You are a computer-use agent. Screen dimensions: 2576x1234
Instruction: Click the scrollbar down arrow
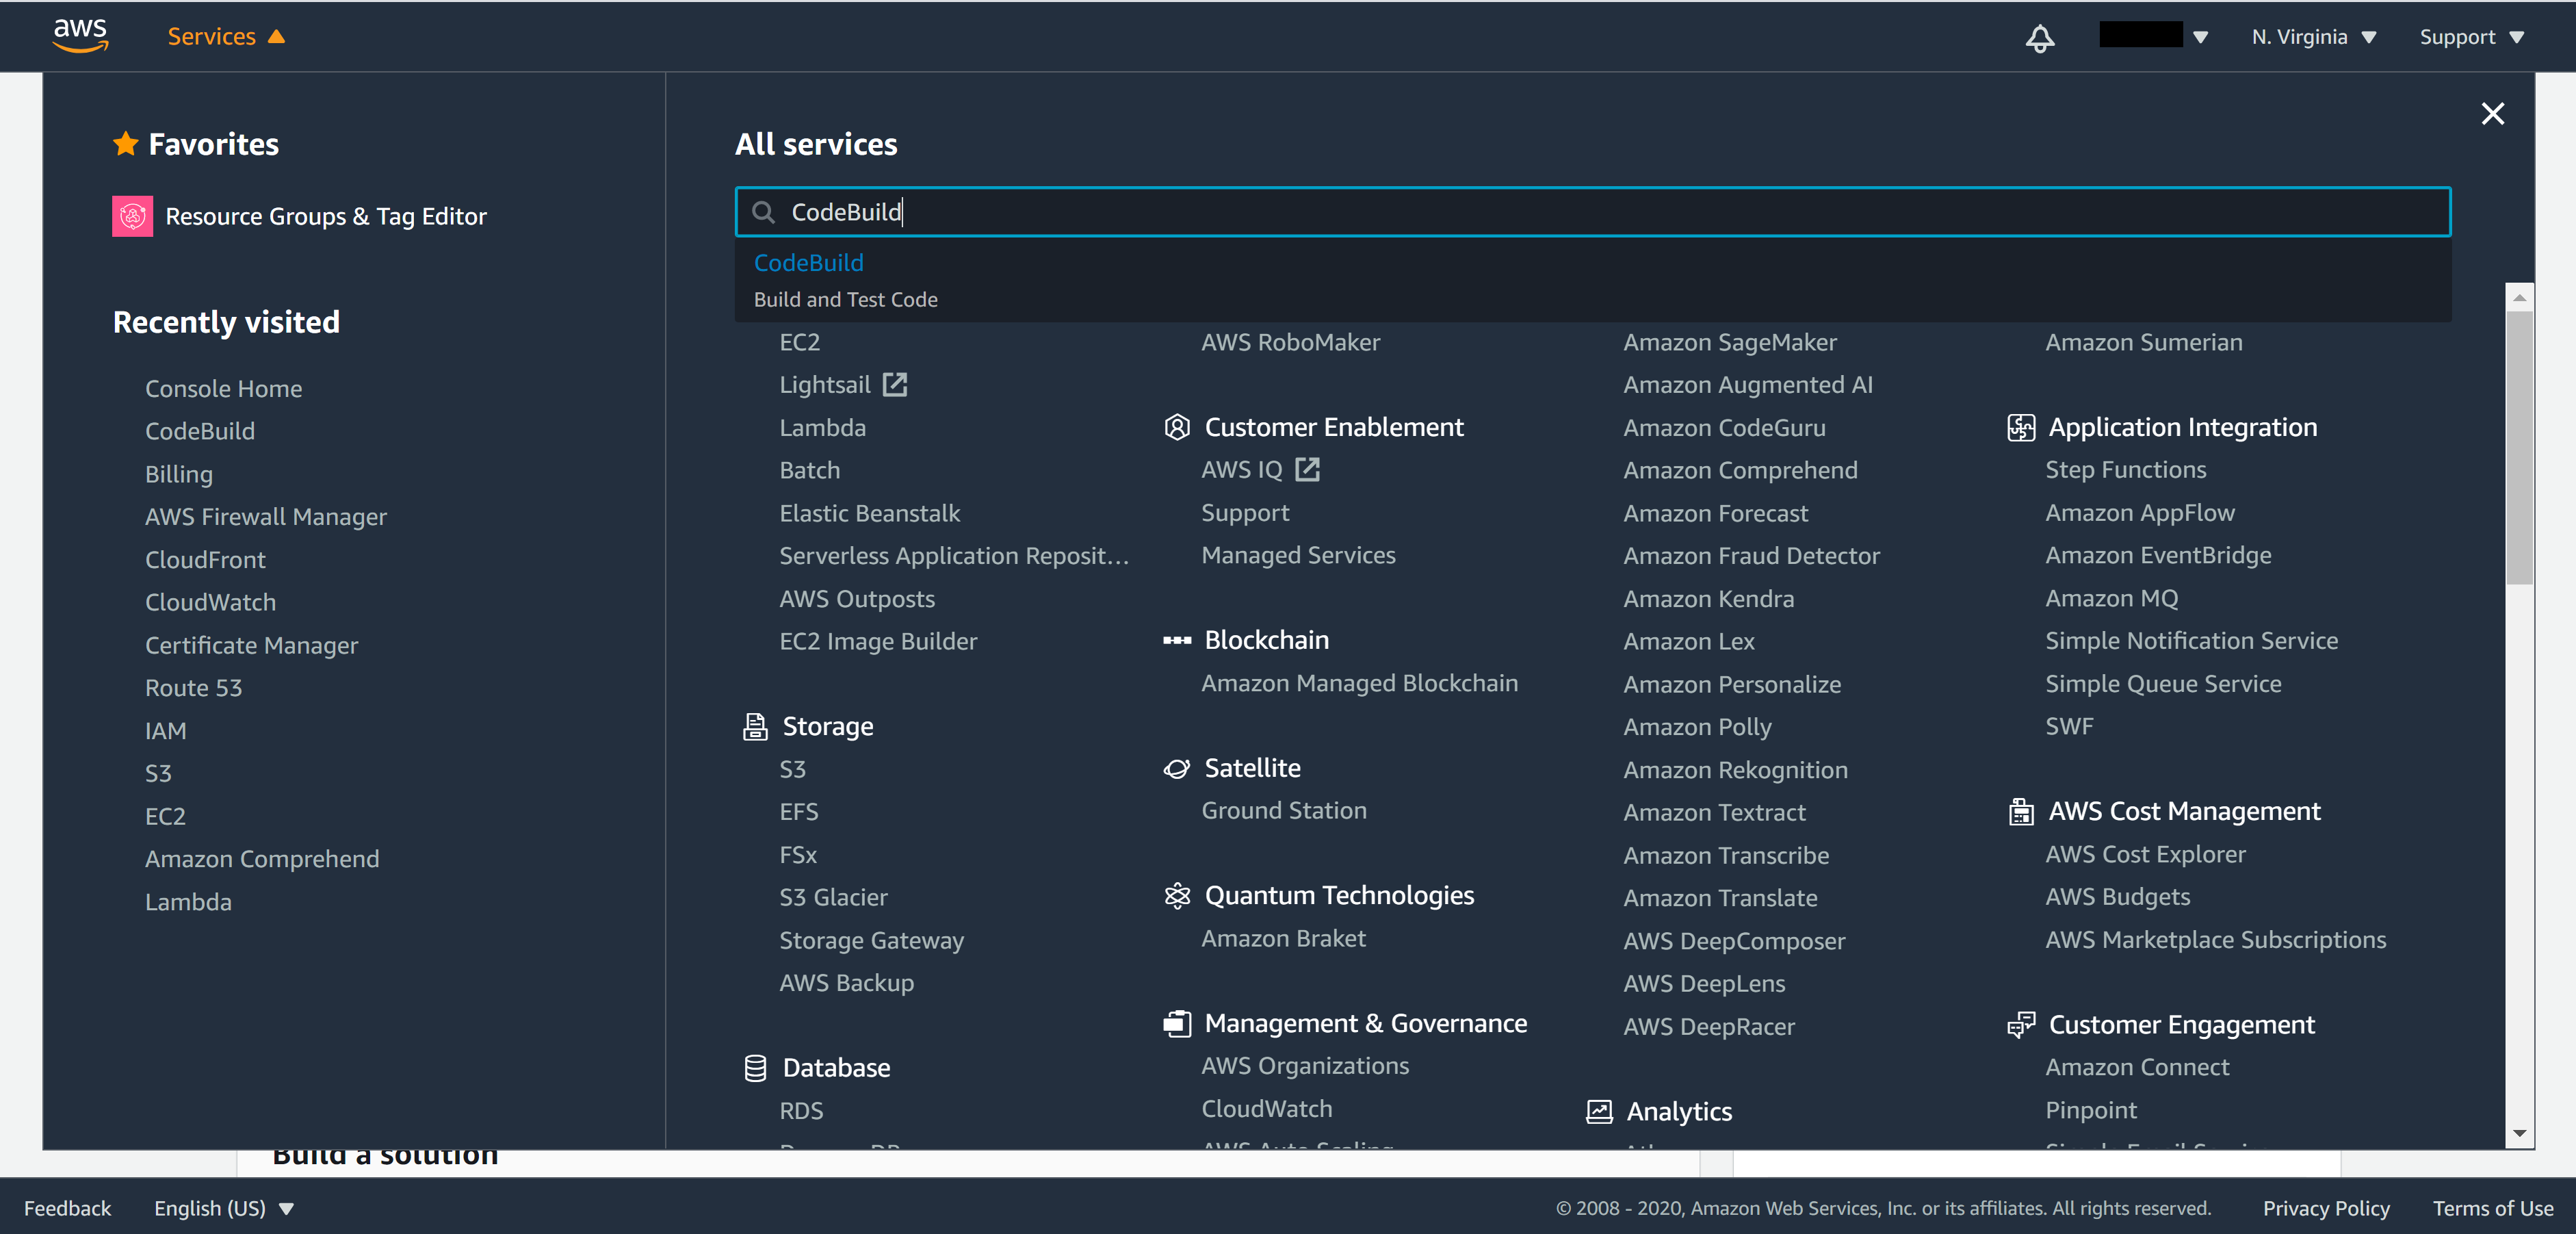tap(2519, 1133)
